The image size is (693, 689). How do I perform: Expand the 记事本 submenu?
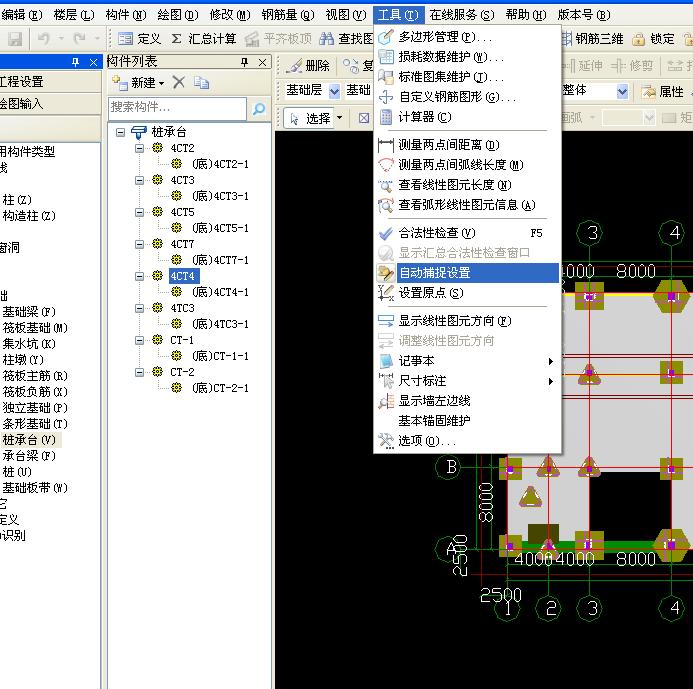467,361
